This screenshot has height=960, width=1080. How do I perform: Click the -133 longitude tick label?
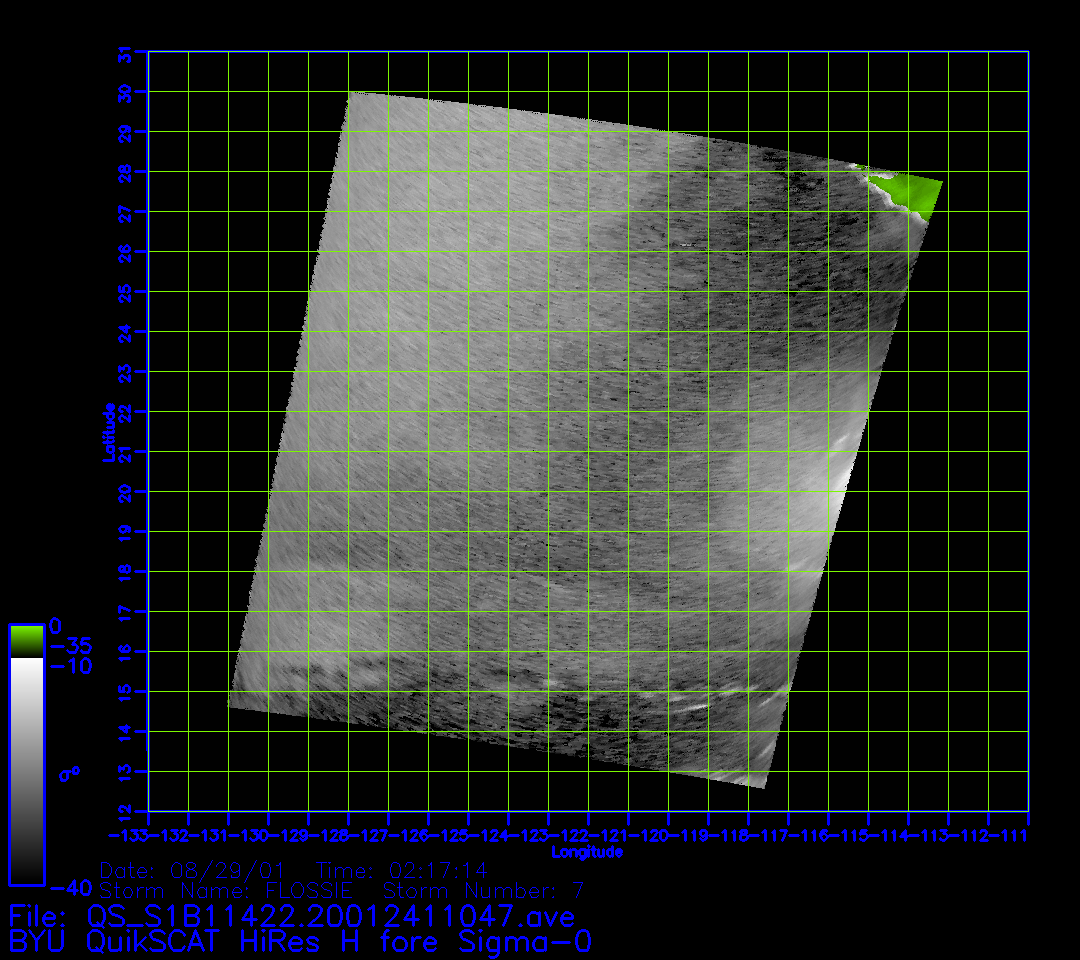point(128,835)
